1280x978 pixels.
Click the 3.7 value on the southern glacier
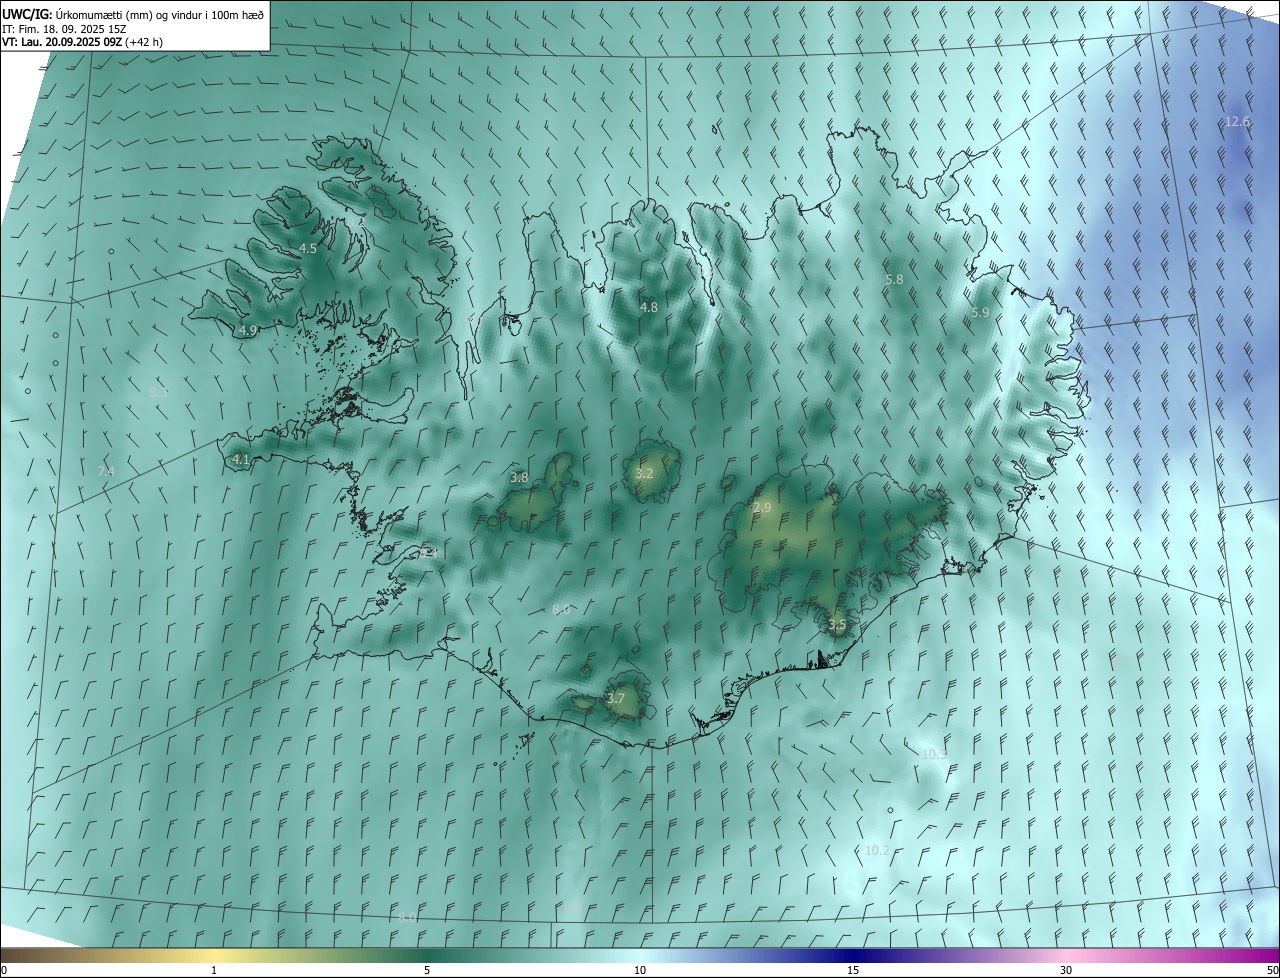pyautogui.click(x=616, y=699)
